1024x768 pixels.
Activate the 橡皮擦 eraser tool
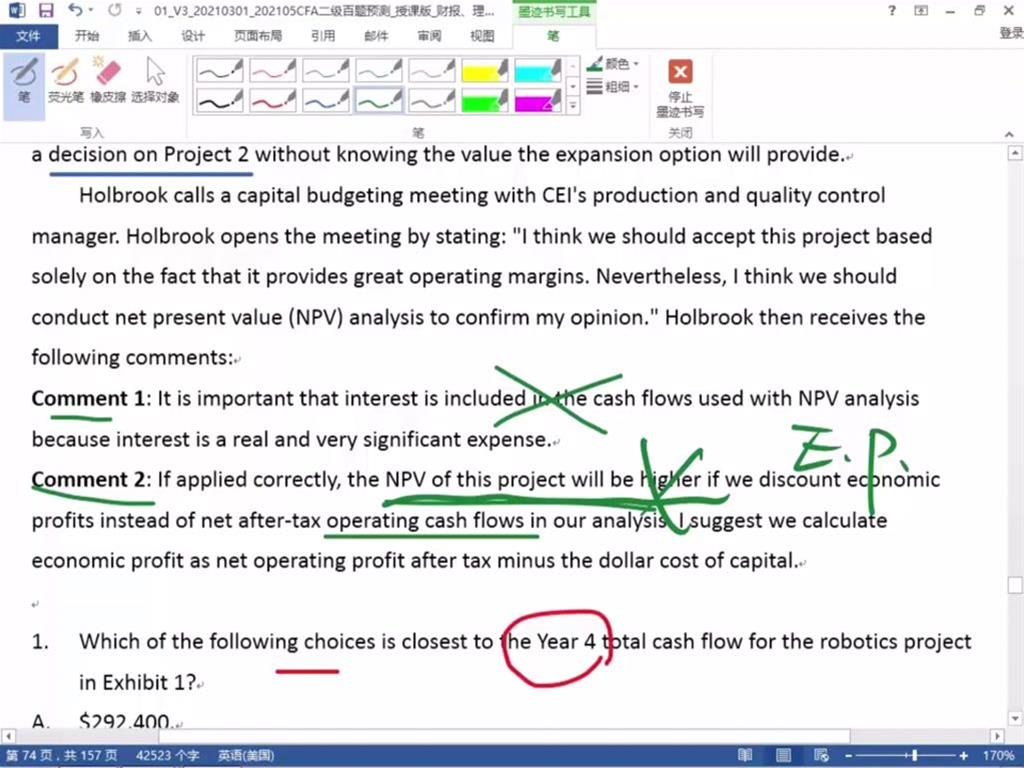108,82
